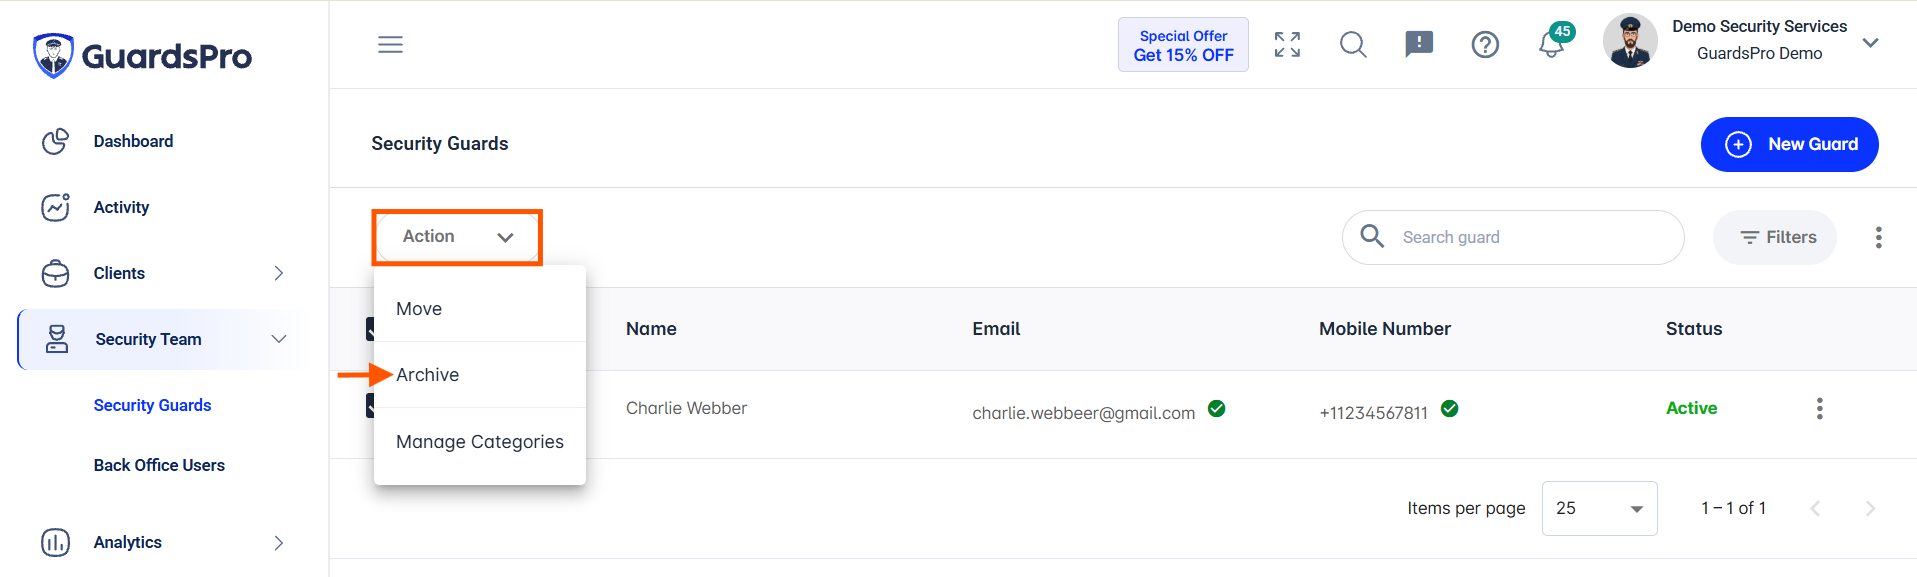1917x577 pixels.
Task: Add a New Guard
Action: [x=1789, y=144]
